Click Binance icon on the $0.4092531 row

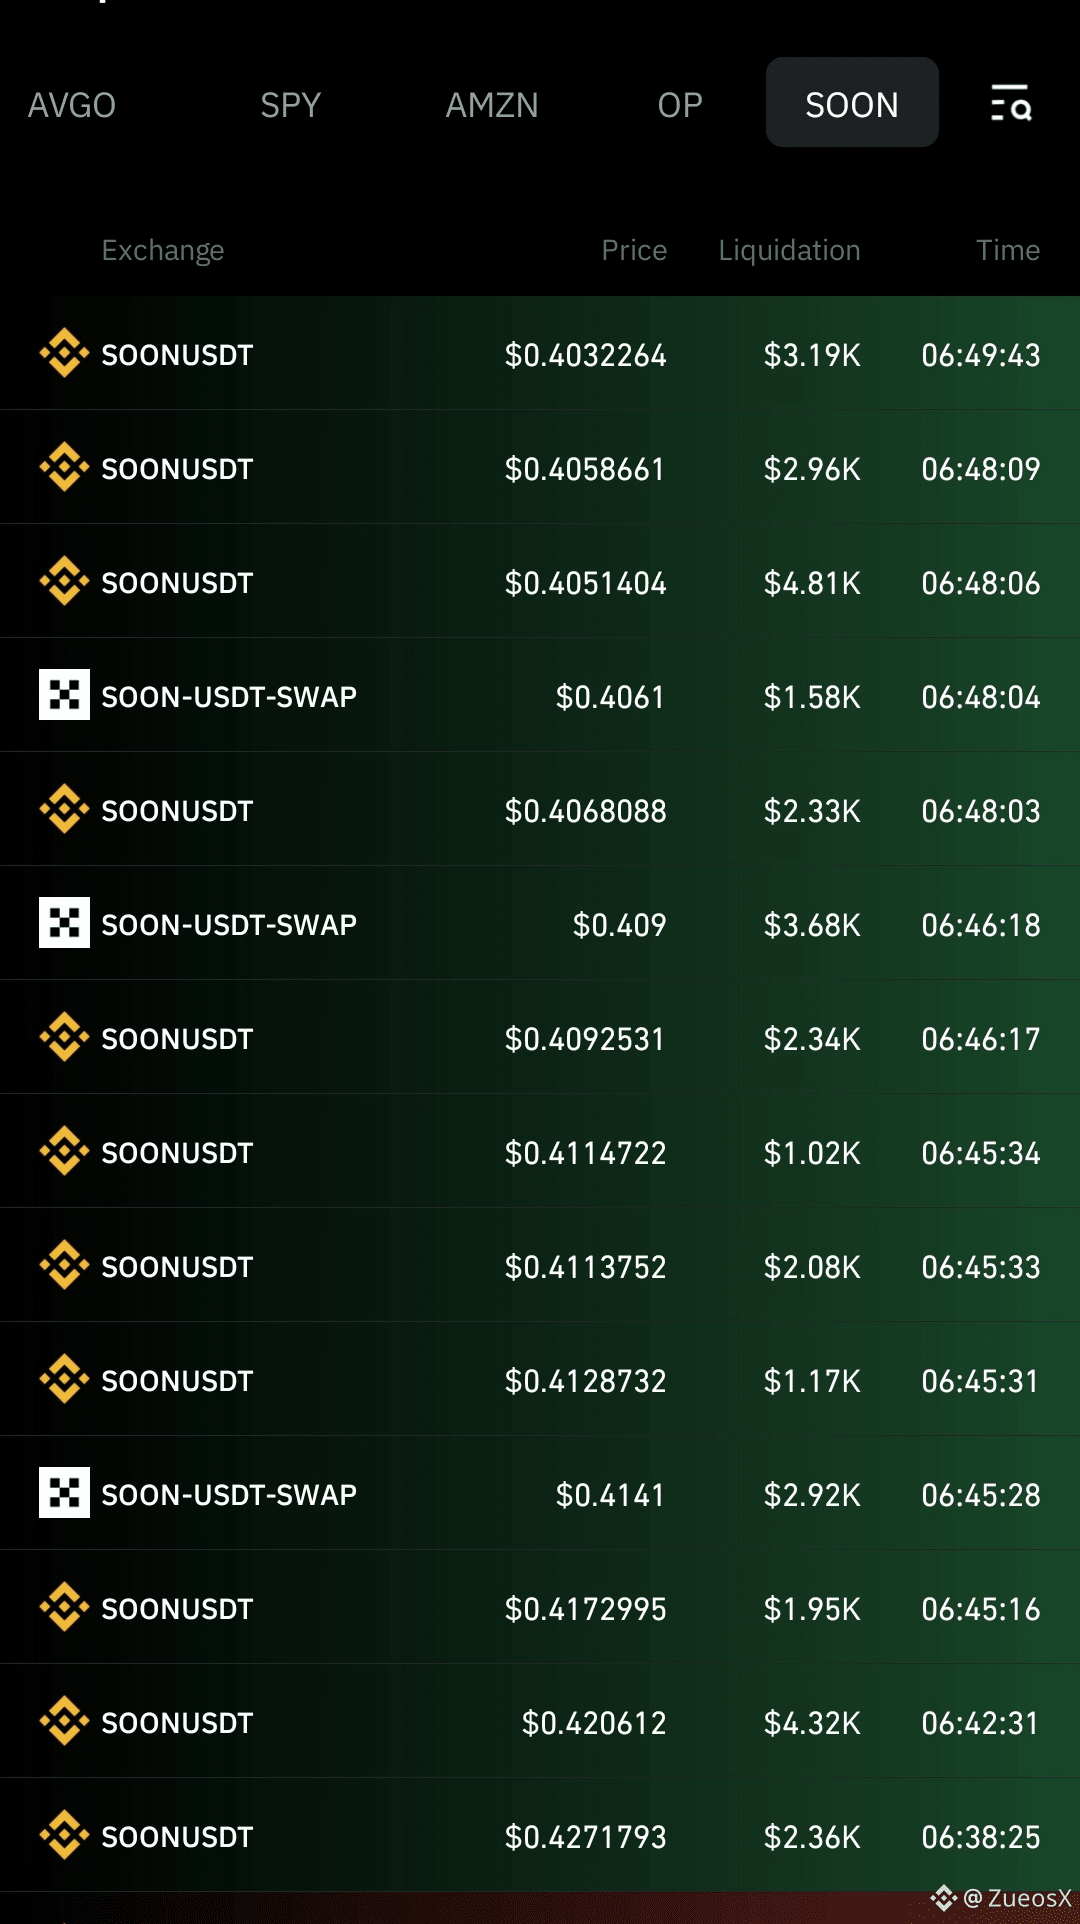point(64,1038)
